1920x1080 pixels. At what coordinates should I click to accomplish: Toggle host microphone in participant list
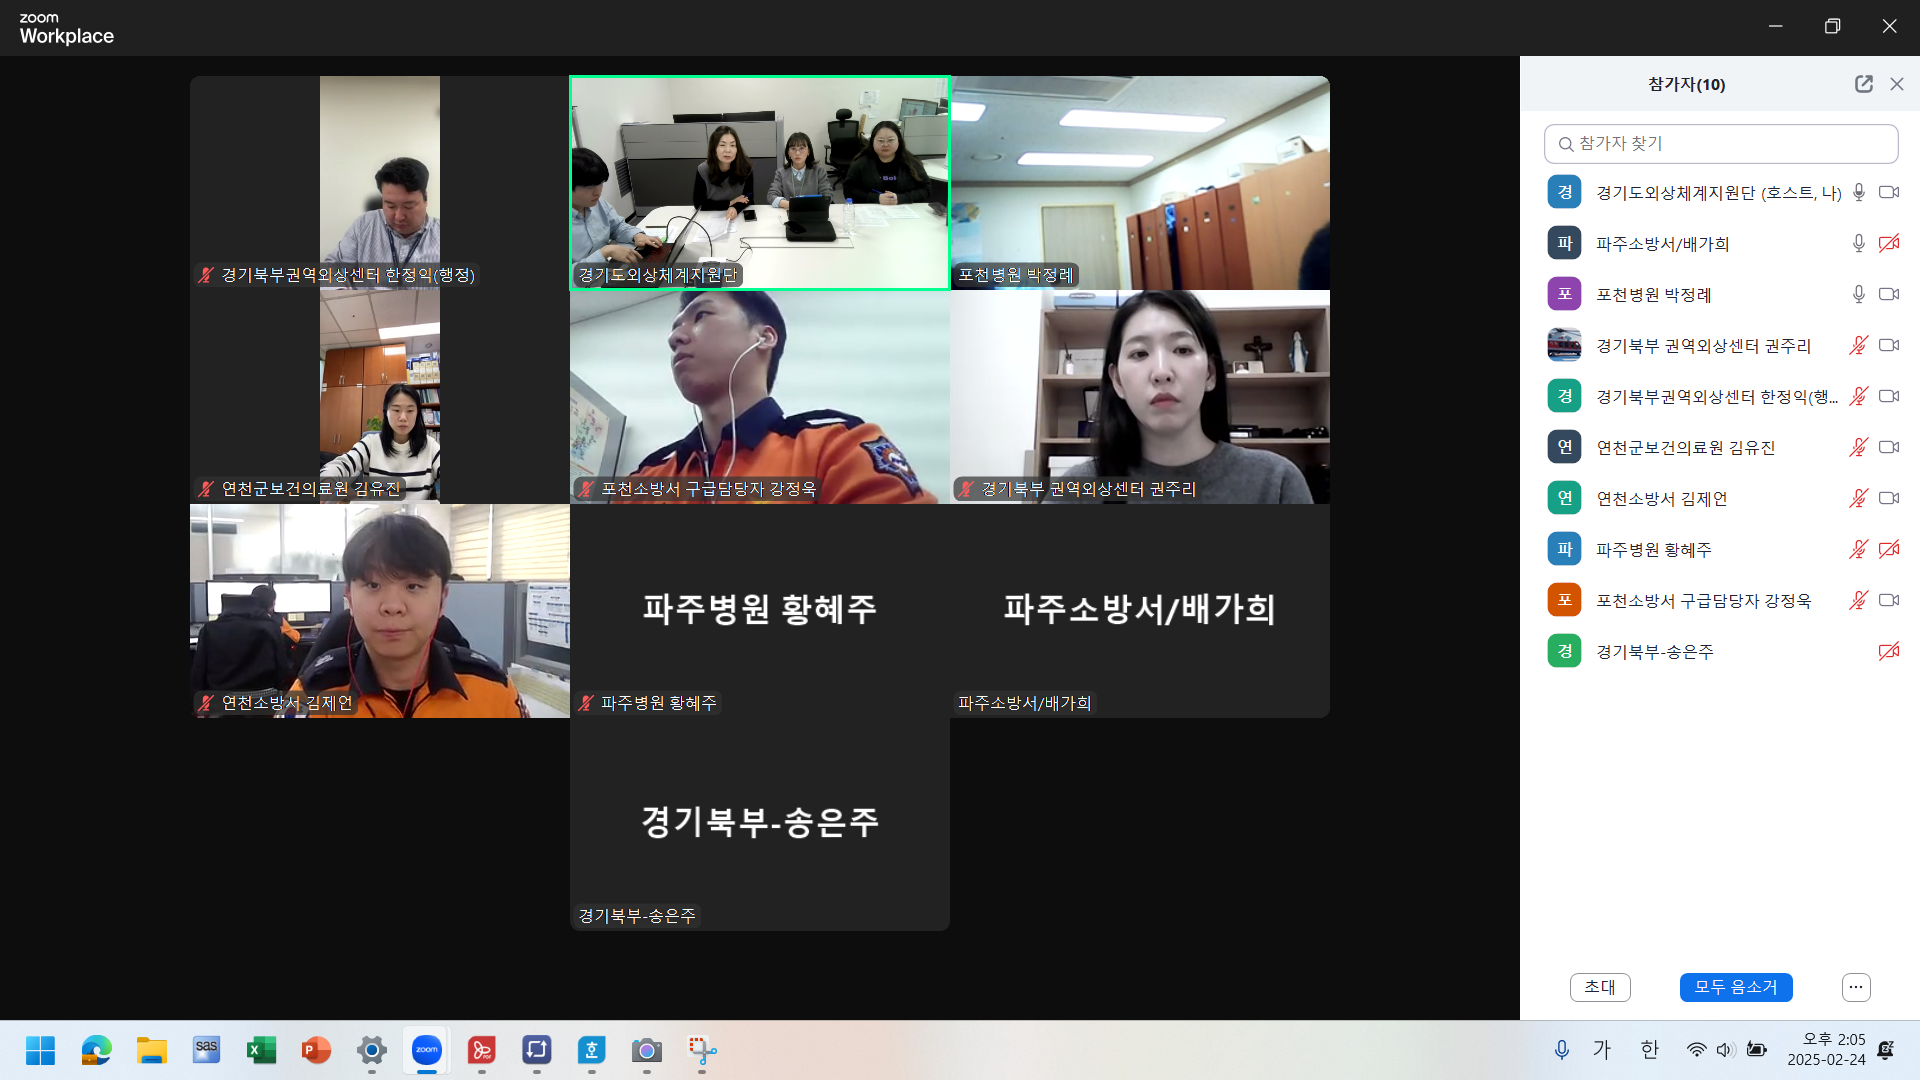(x=1858, y=192)
